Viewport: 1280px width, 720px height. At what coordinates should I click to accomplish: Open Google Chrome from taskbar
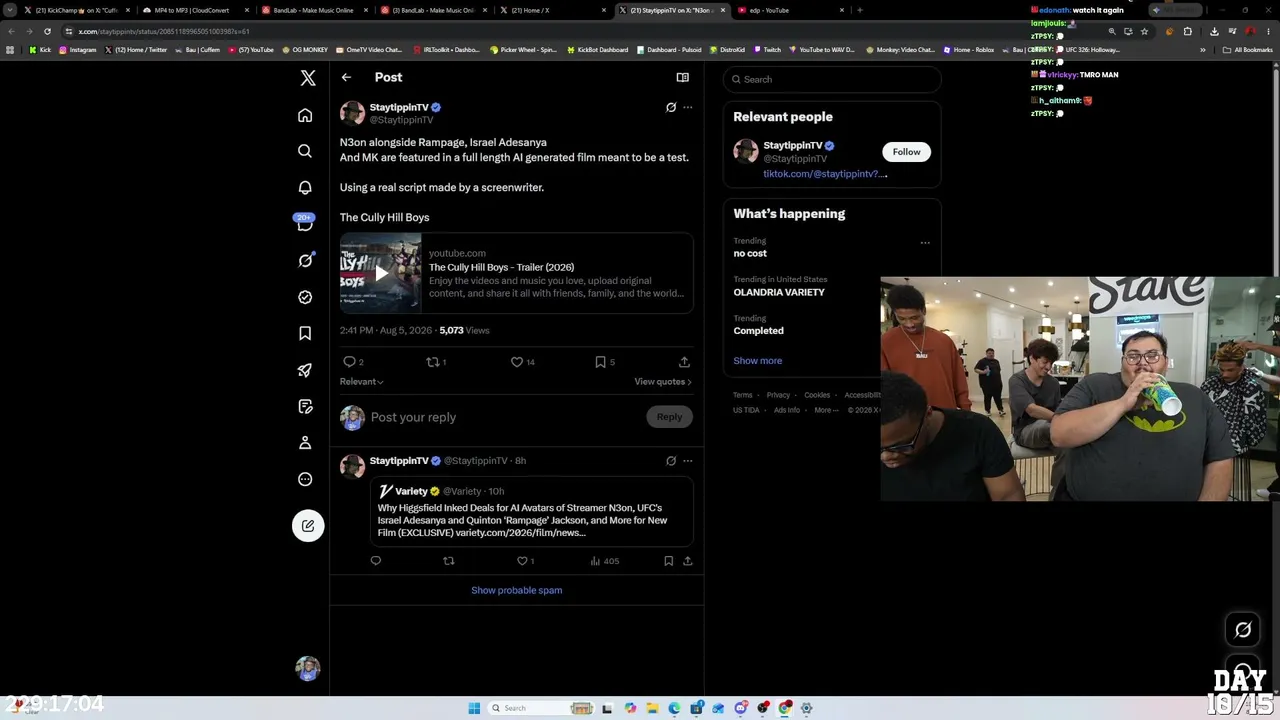pos(785,708)
